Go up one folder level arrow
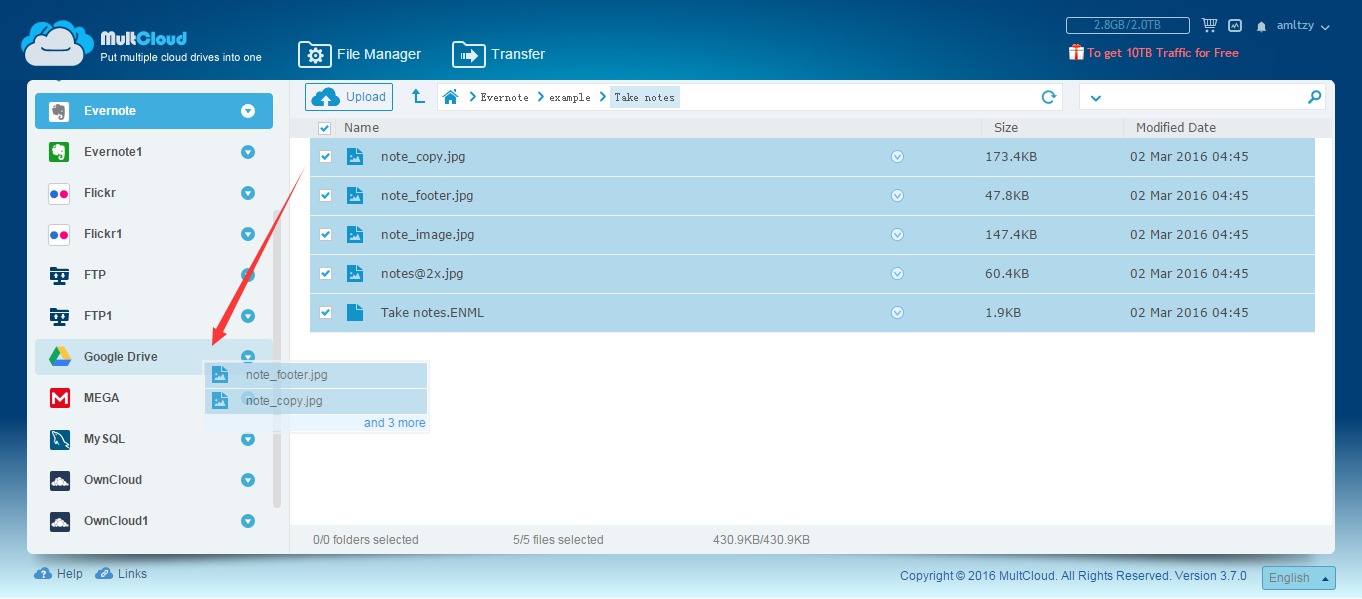1362x599 pixels. pyautogui.click(x=418, y=97)
